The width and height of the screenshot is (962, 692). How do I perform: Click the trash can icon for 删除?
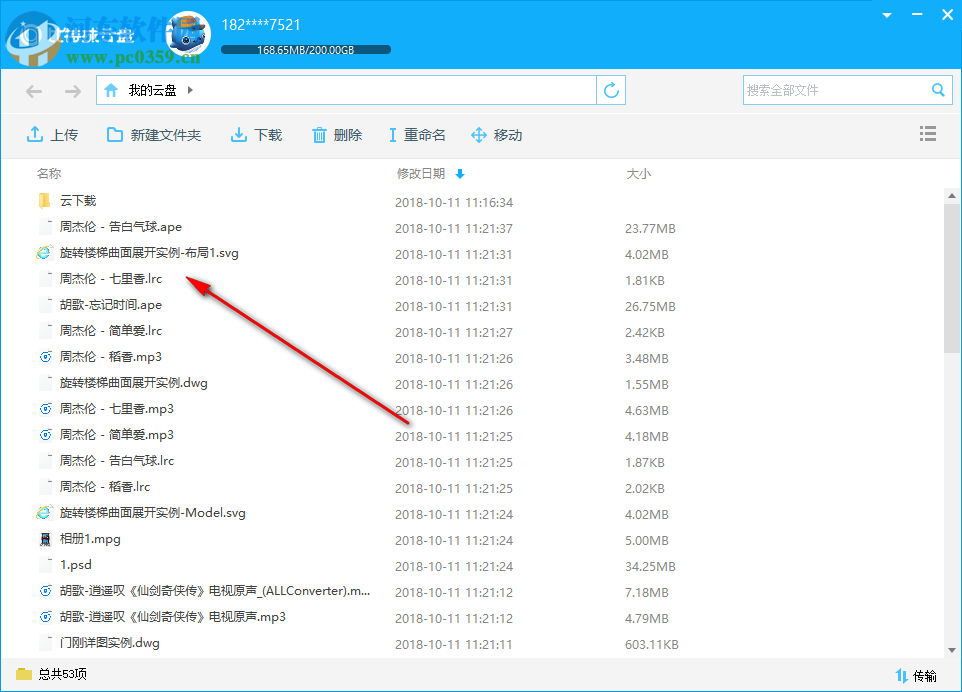click(319, 135)
